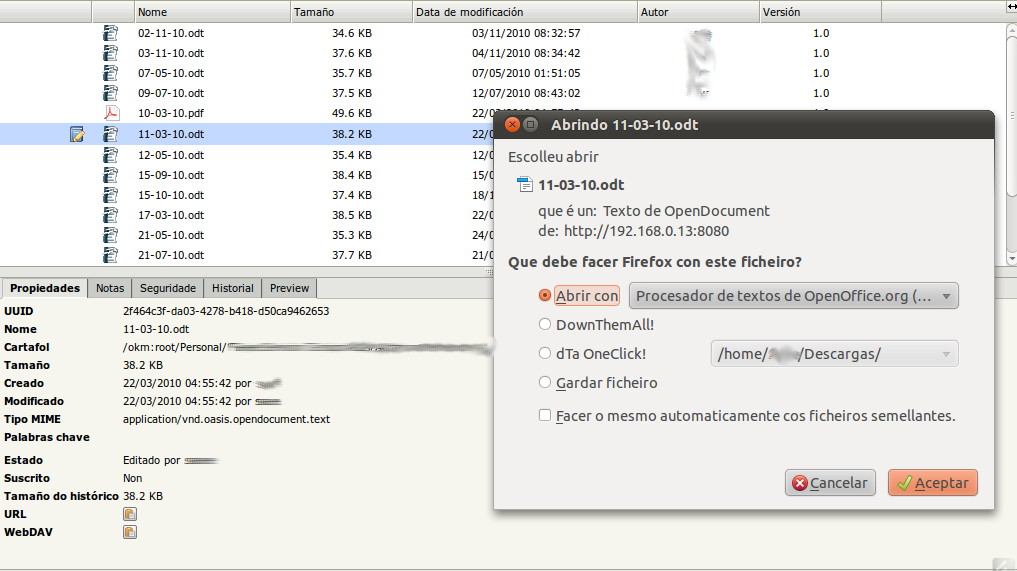This screenshot has height=571, width=1017.
Task: Click the UUID value 2f464c3f-da03-4278-b418-d50ca9462653
Action: [226, 311]
